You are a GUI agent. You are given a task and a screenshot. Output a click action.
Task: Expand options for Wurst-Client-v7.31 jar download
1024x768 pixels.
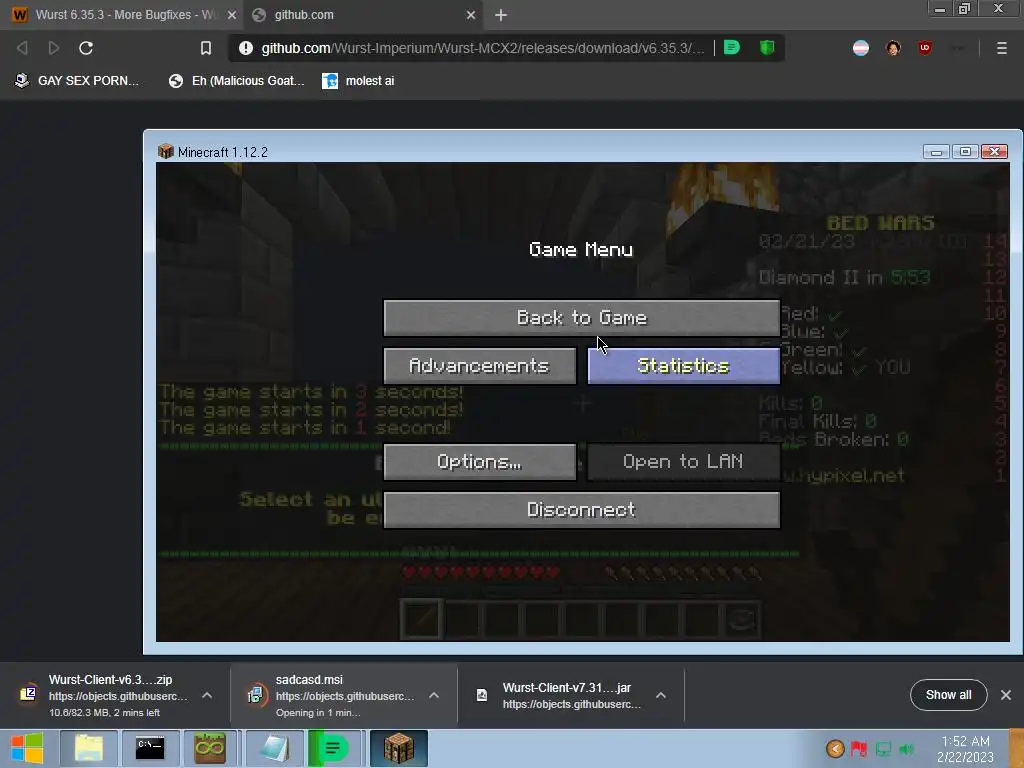(661, 696)
